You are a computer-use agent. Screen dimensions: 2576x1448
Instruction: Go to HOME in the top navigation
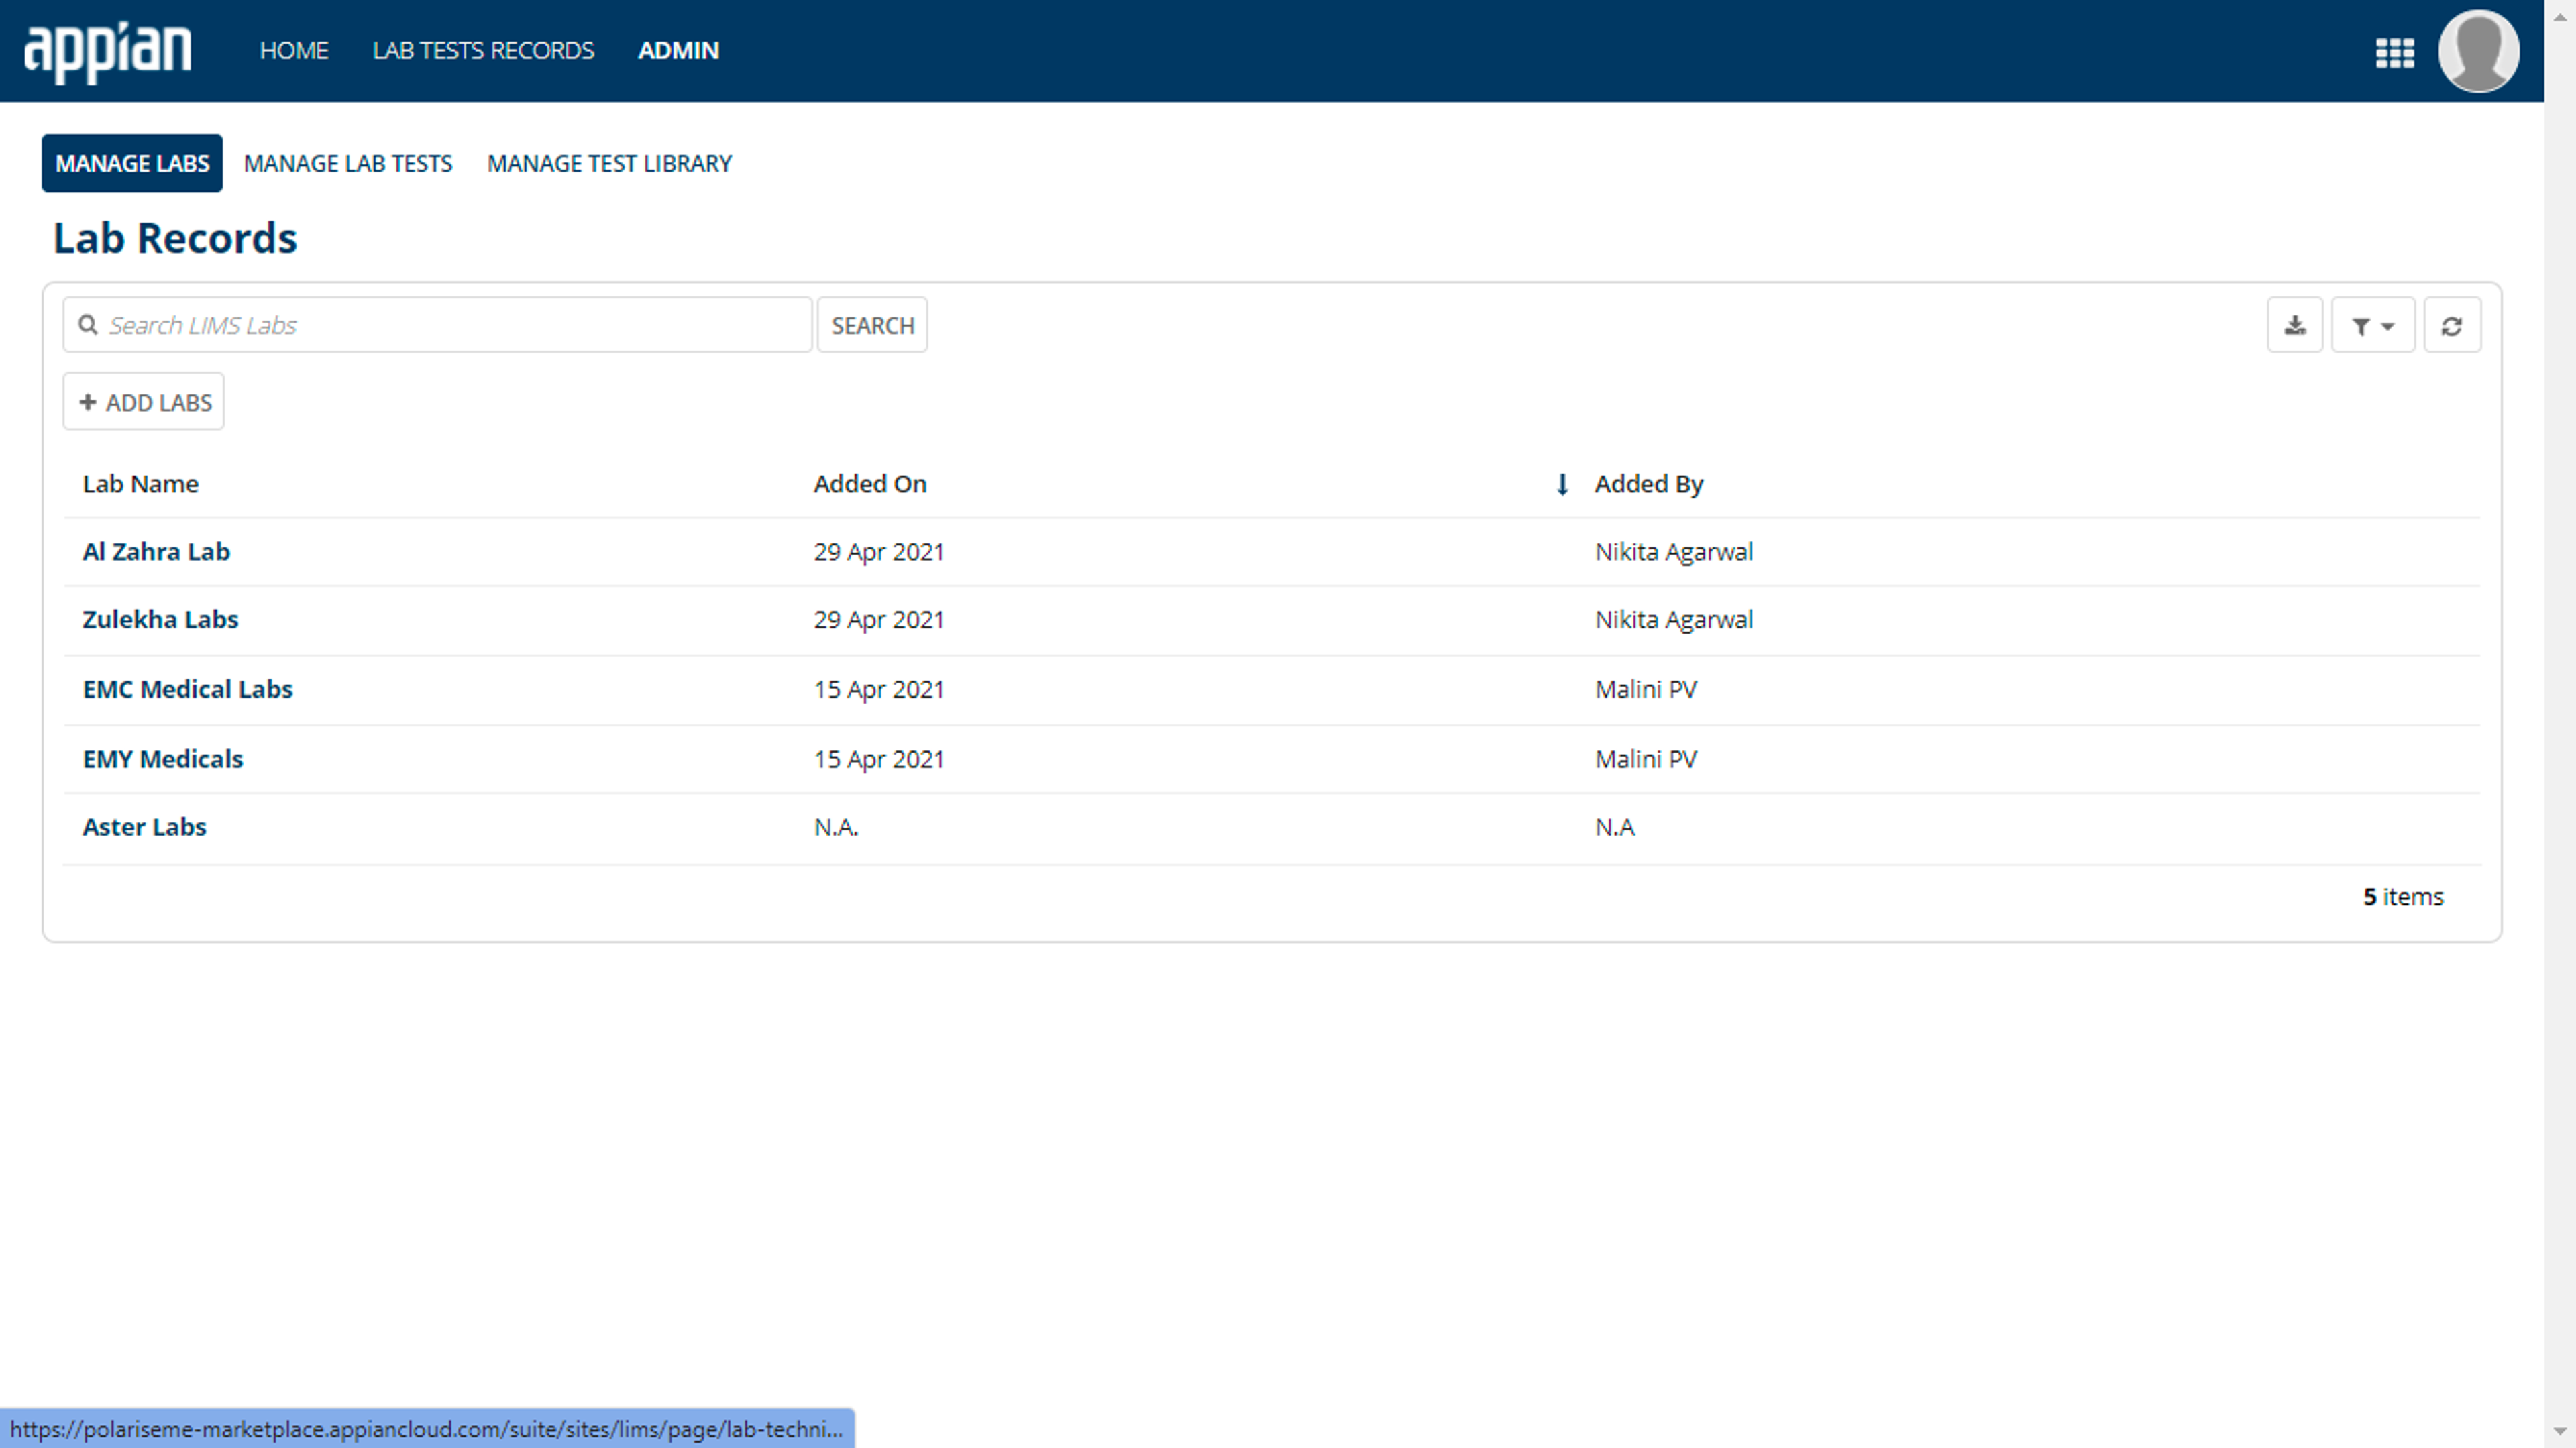(x=294, y=51)
